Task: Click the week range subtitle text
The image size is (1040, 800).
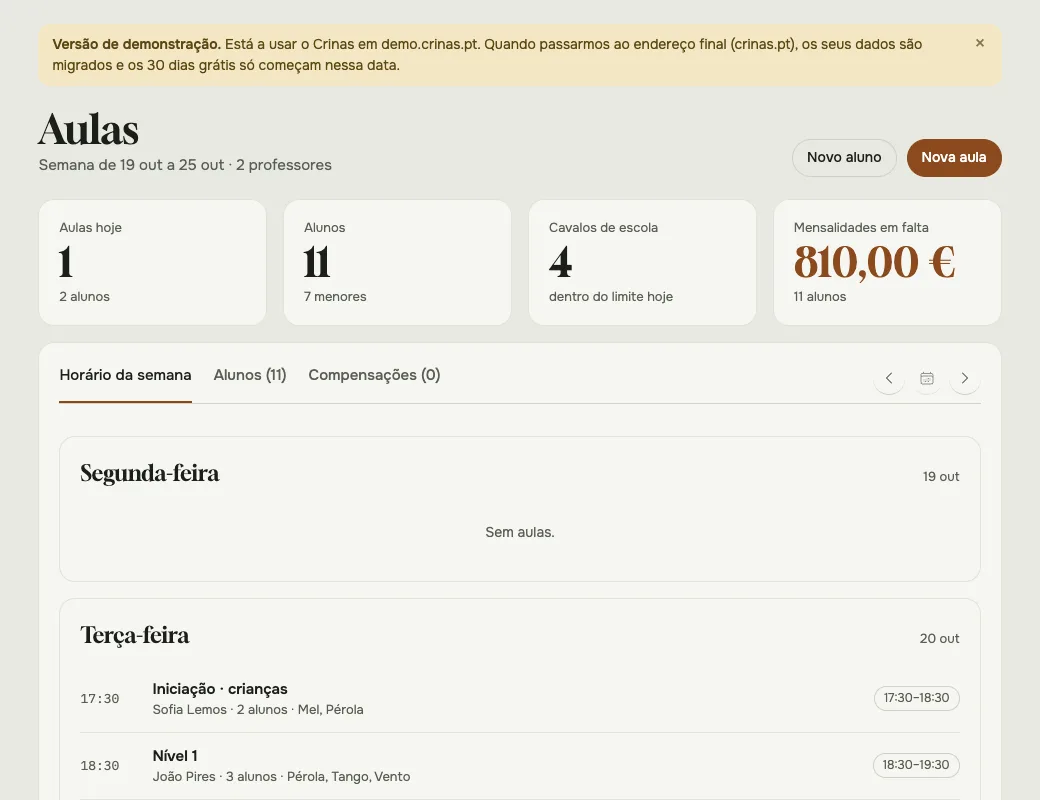Action: tap(185, 165)
